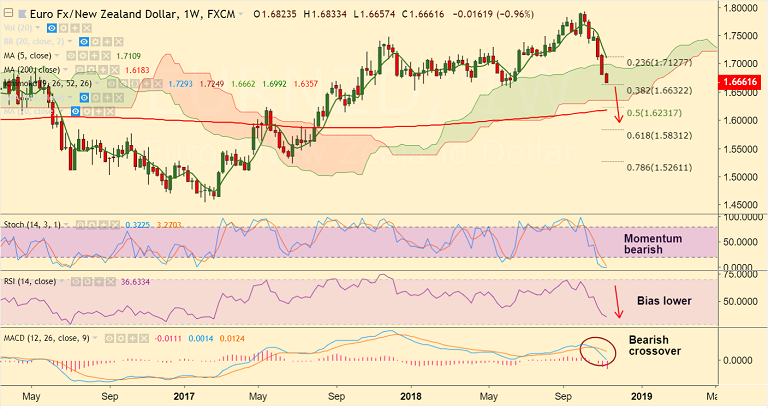Open the MA (5, close) dropdown arrow
This screenshot has width=768, height=409.
tap(57, 55)
